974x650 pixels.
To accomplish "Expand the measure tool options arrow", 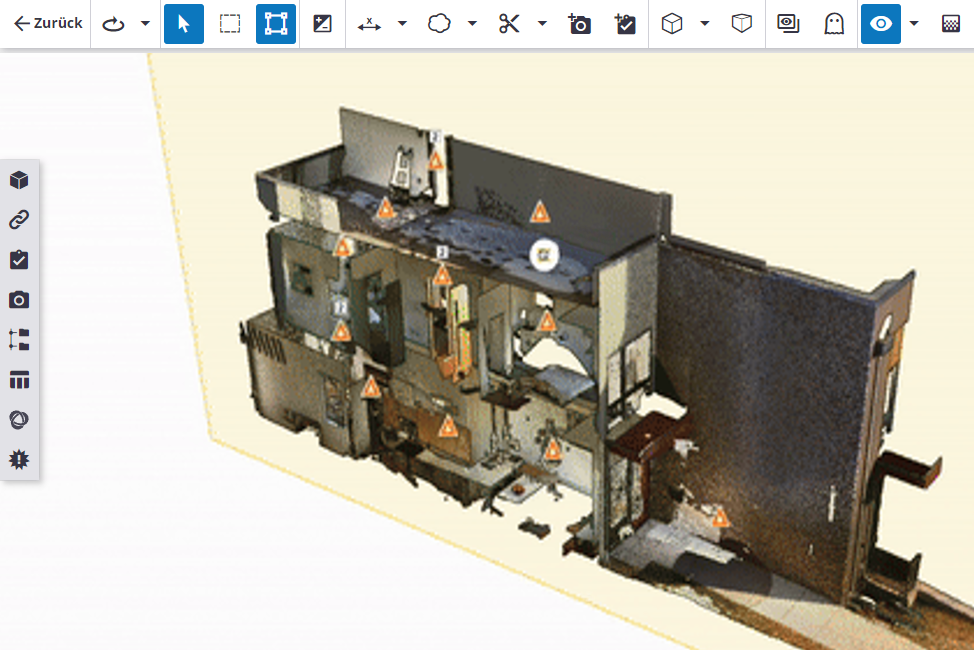I will [402, 24].
